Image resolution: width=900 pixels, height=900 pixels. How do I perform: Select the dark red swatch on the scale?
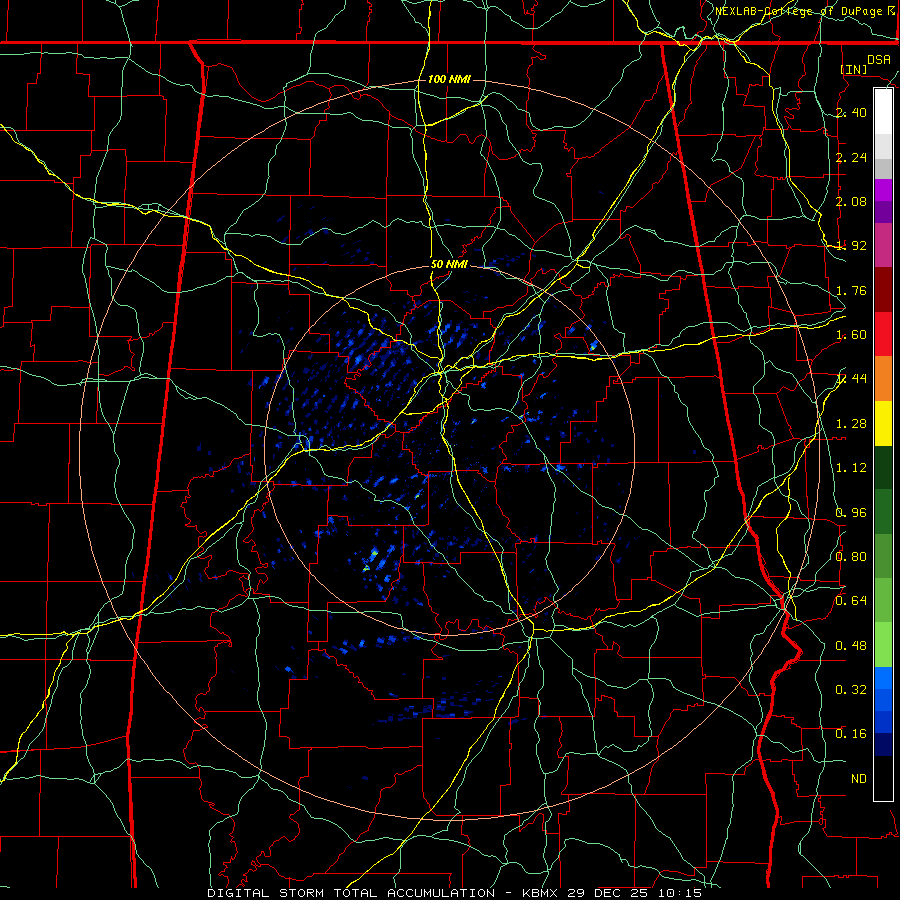[883, 290]
